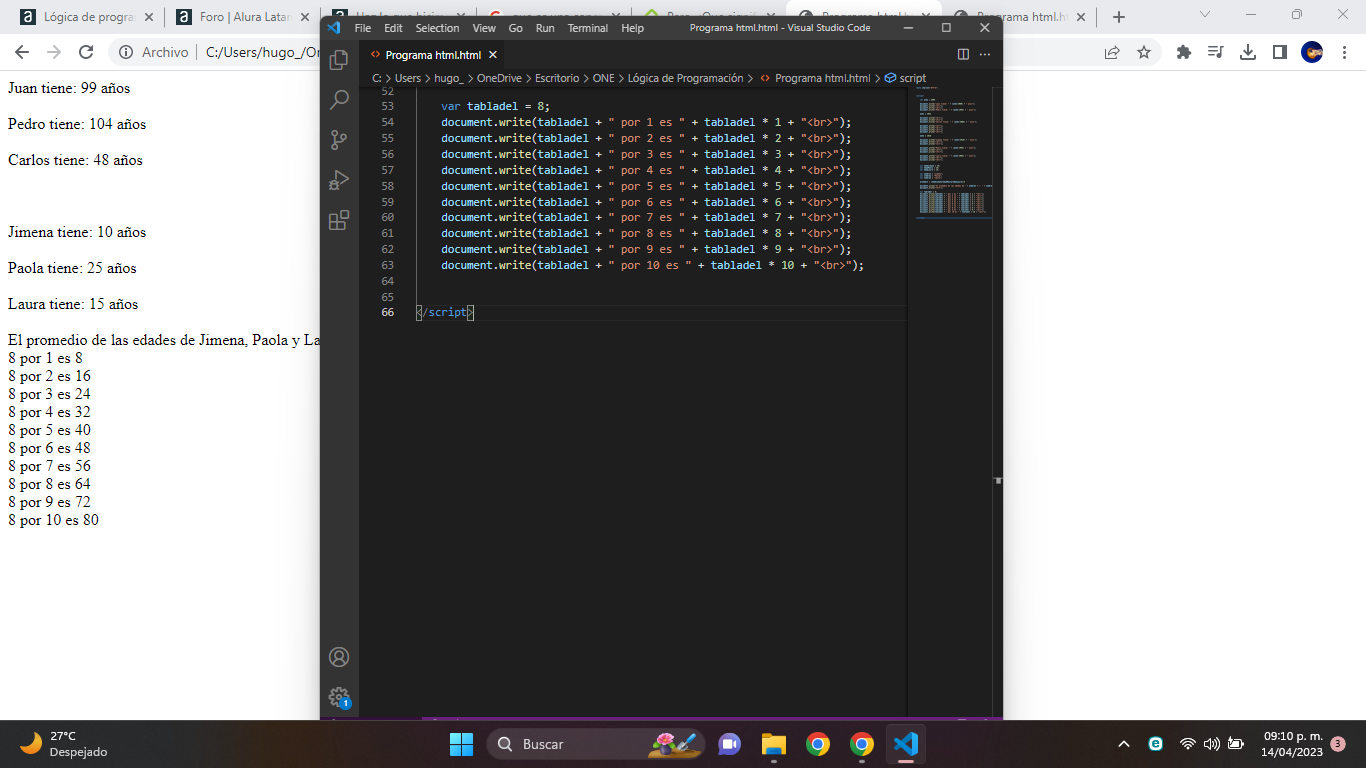Open Wi-Fi network tray icon

(x=1188, y=744)
